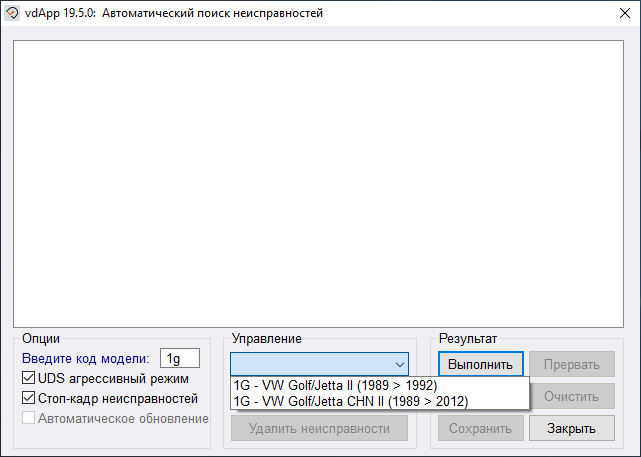
Task: Enable the 'UDS агрессивный режим' checkbox
Action: tap(29, 378)
